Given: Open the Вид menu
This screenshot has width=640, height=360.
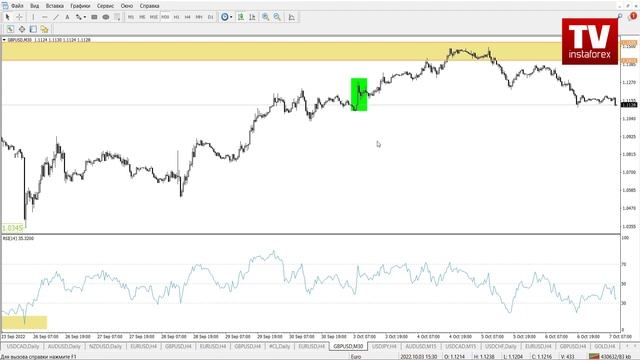Looking at the screenshot, I should (x=35, y=6).
